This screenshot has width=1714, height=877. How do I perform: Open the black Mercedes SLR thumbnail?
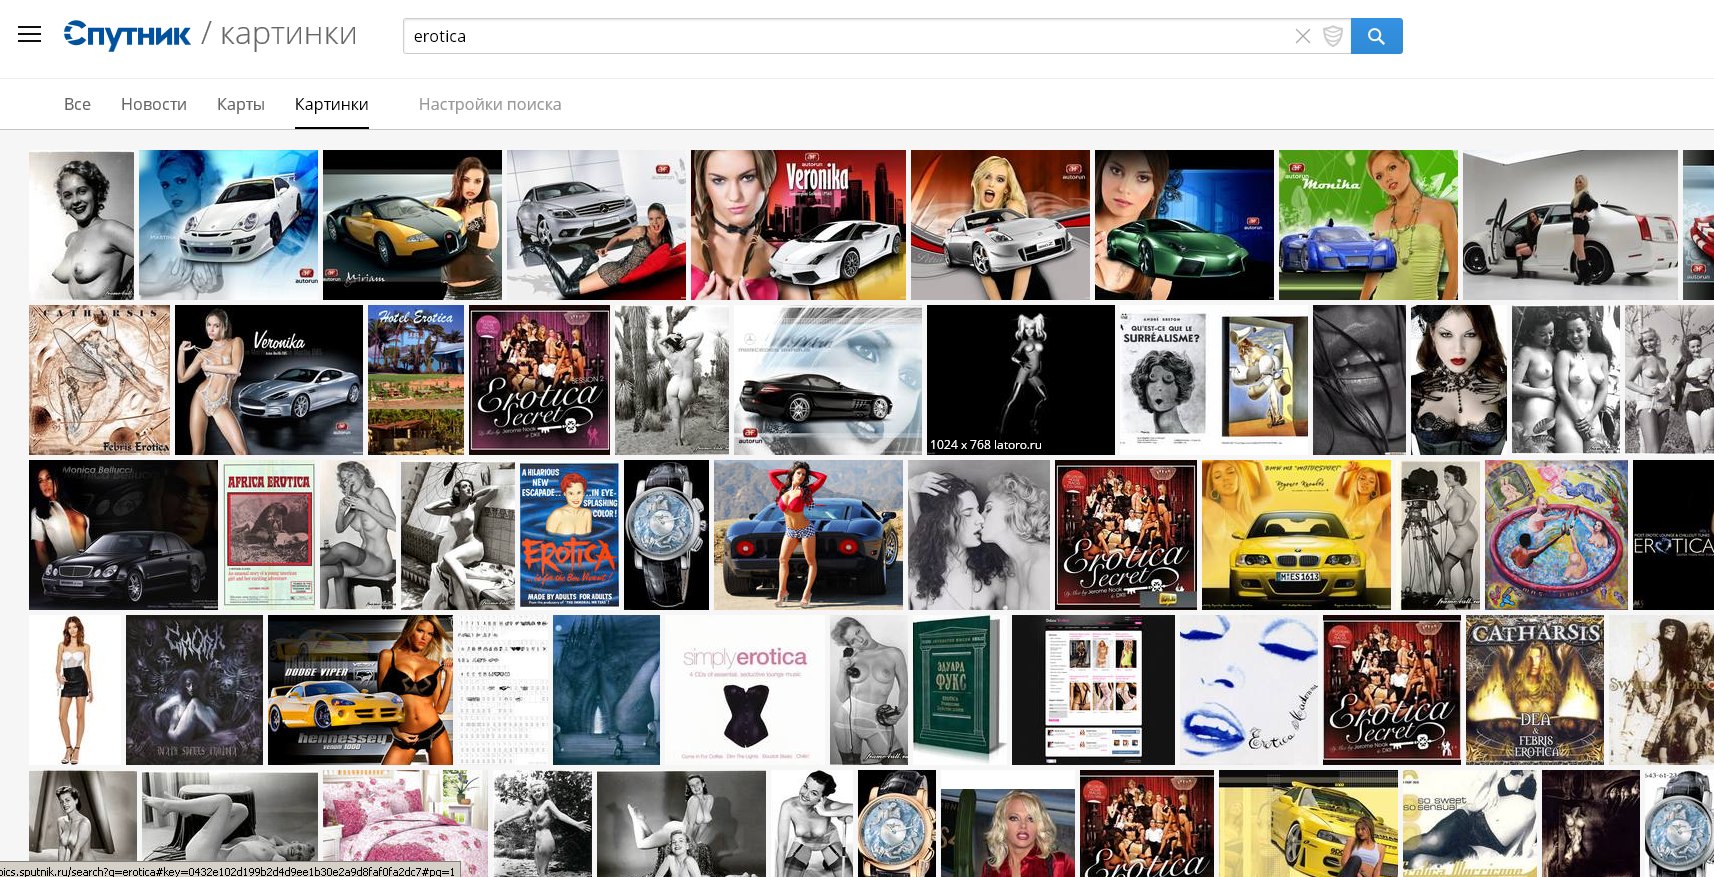pos(828,380)
